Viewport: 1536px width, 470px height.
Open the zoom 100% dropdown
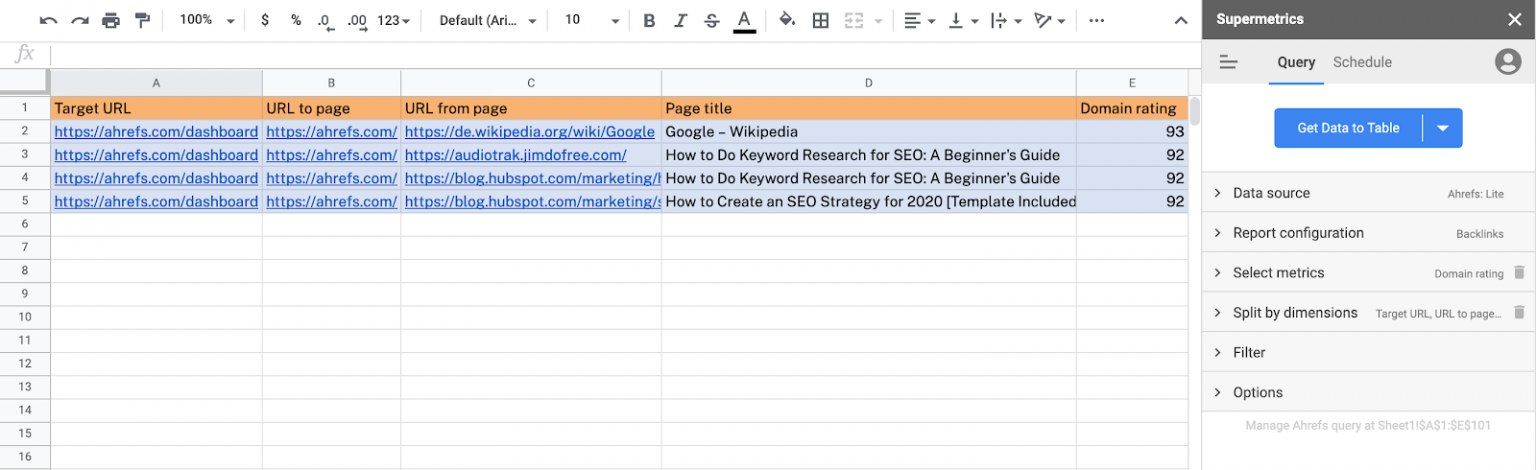pyautogui.click(x=207, y=20)
